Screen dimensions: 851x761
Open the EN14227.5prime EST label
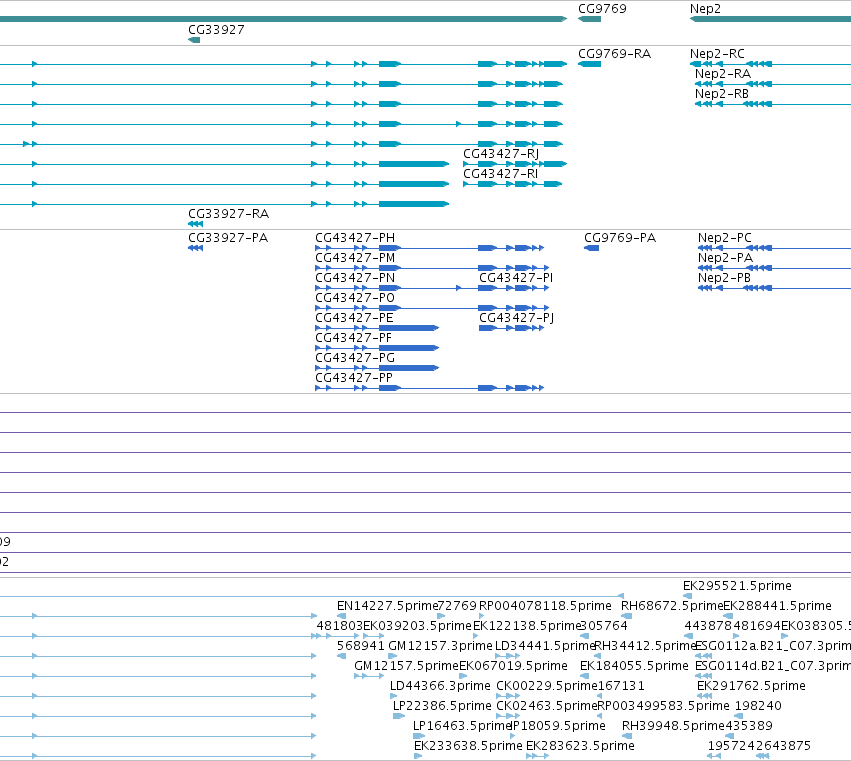coord(388,606)
